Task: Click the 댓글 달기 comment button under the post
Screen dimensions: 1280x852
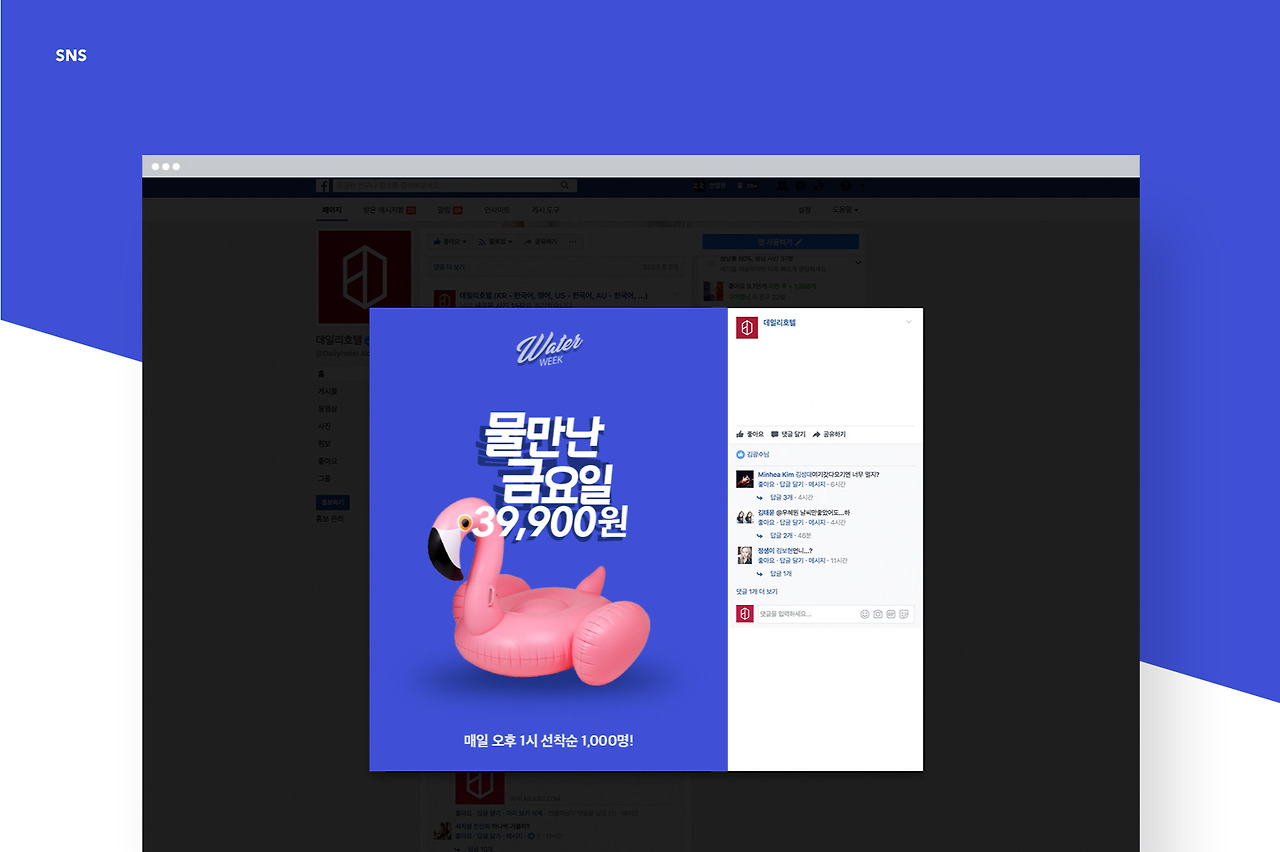Action: click(788, 434)
